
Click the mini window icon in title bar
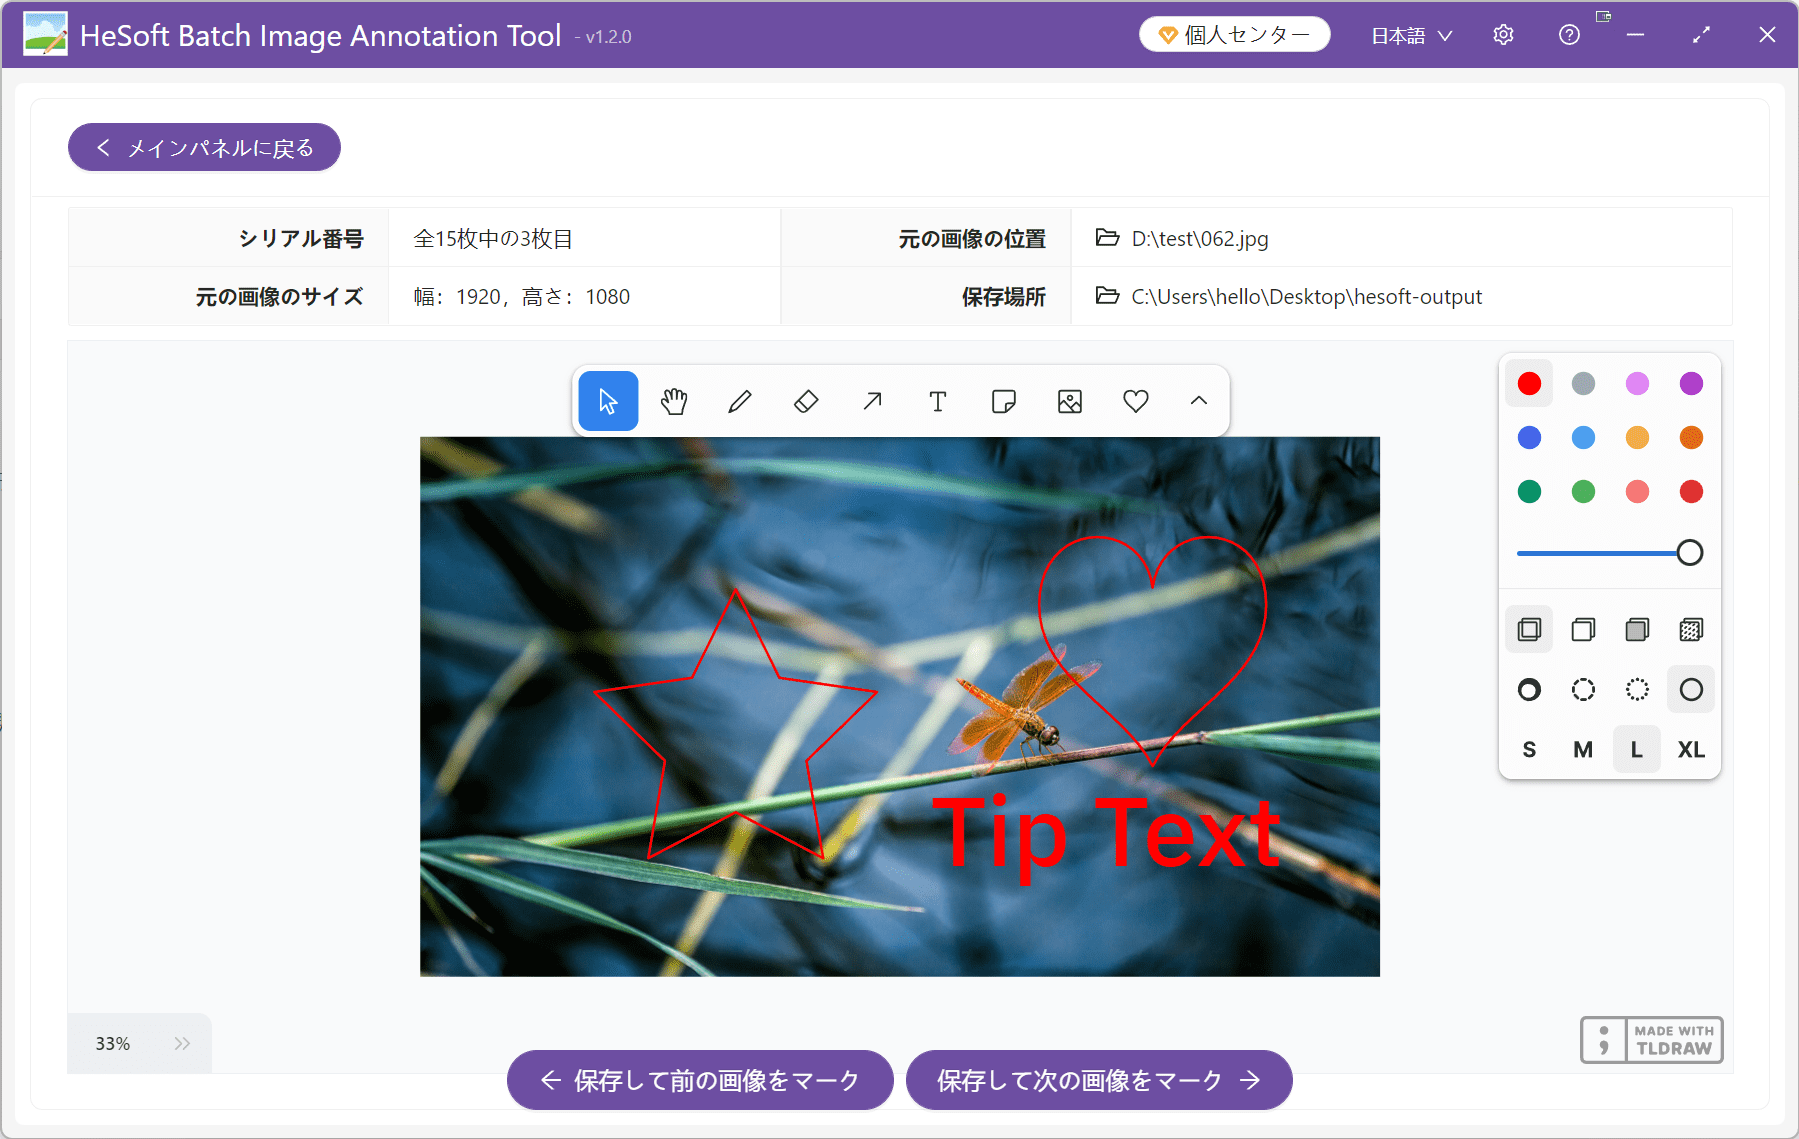[x=1603, y=16]
